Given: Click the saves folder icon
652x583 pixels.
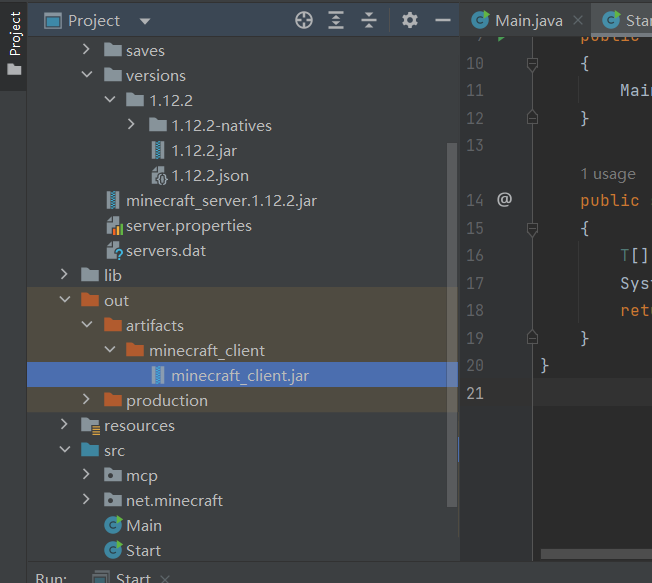Looking at the screenshot, I should click(113, 50).
